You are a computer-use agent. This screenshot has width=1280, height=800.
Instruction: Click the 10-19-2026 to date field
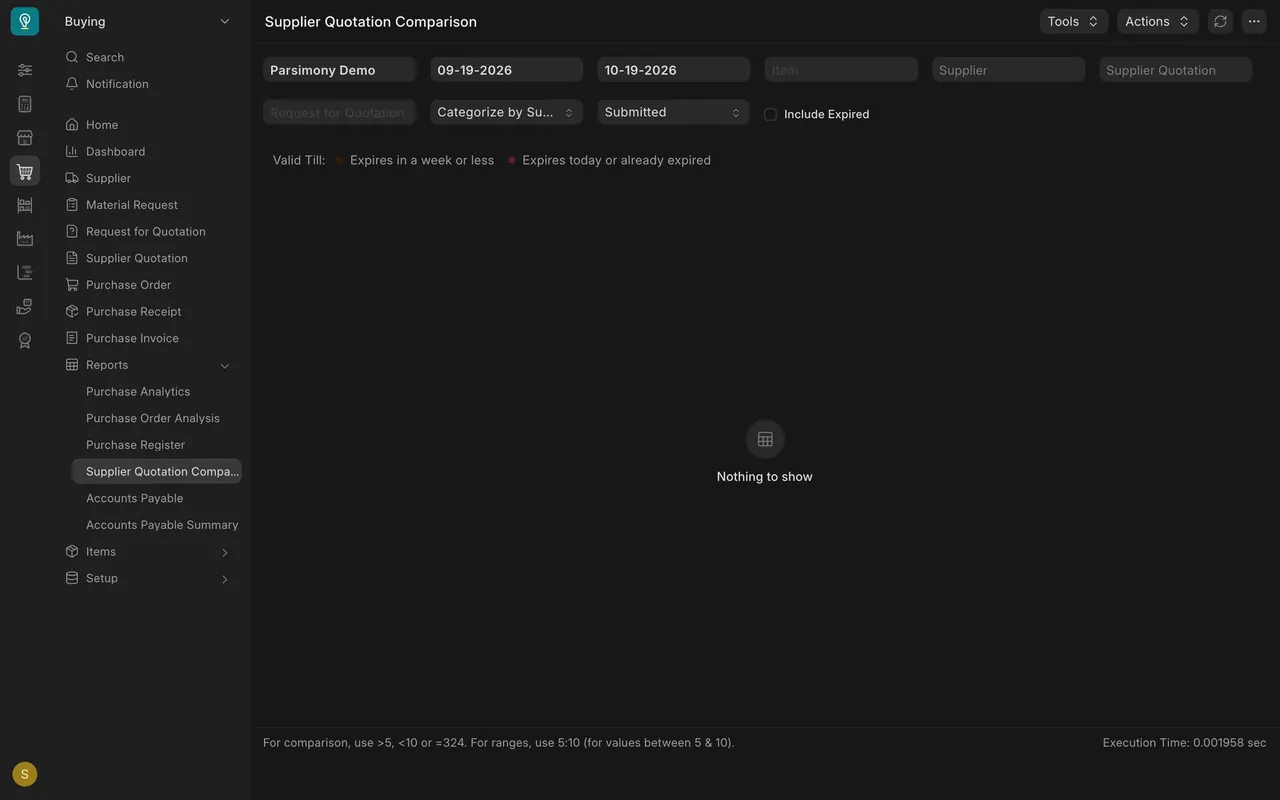click(674, 70)
